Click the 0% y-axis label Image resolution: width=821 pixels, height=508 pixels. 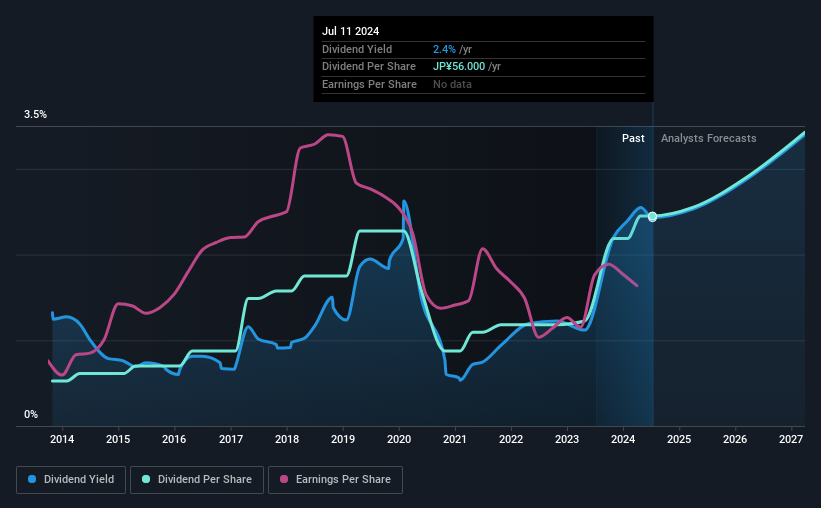[31, 414]
